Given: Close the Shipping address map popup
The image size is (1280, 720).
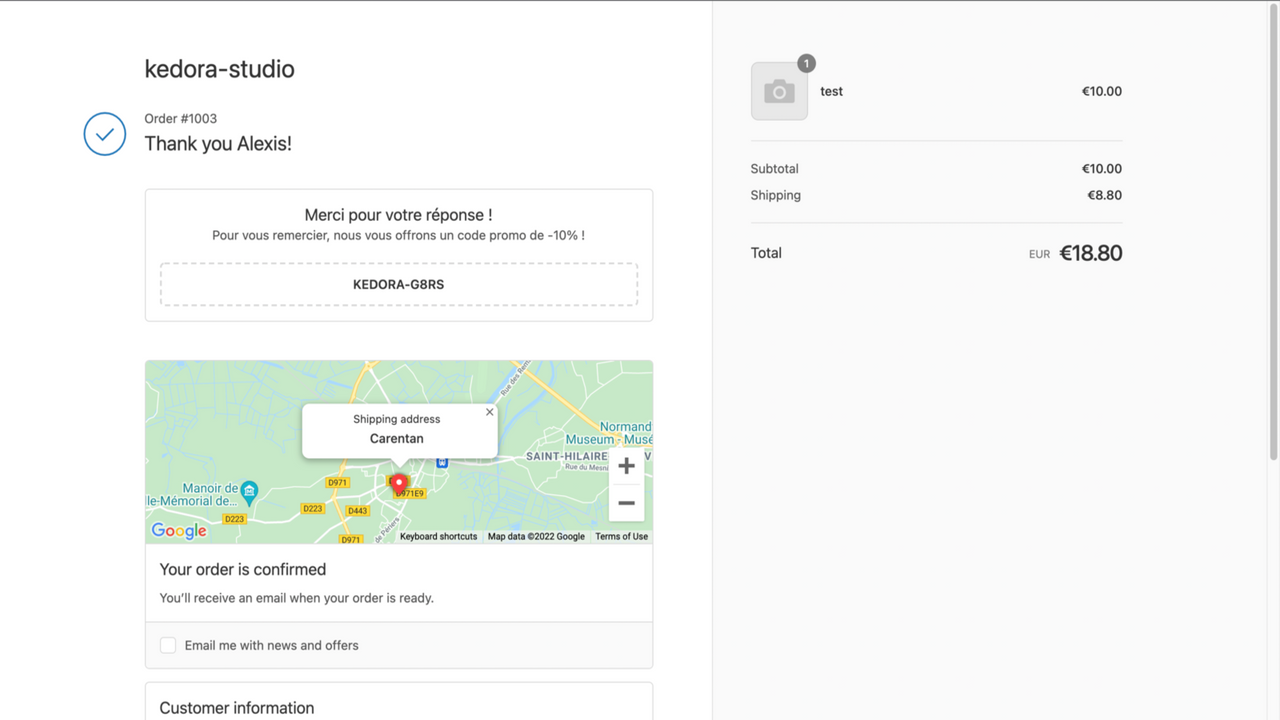Looking at the screenshot, I should tap(489, 412).
